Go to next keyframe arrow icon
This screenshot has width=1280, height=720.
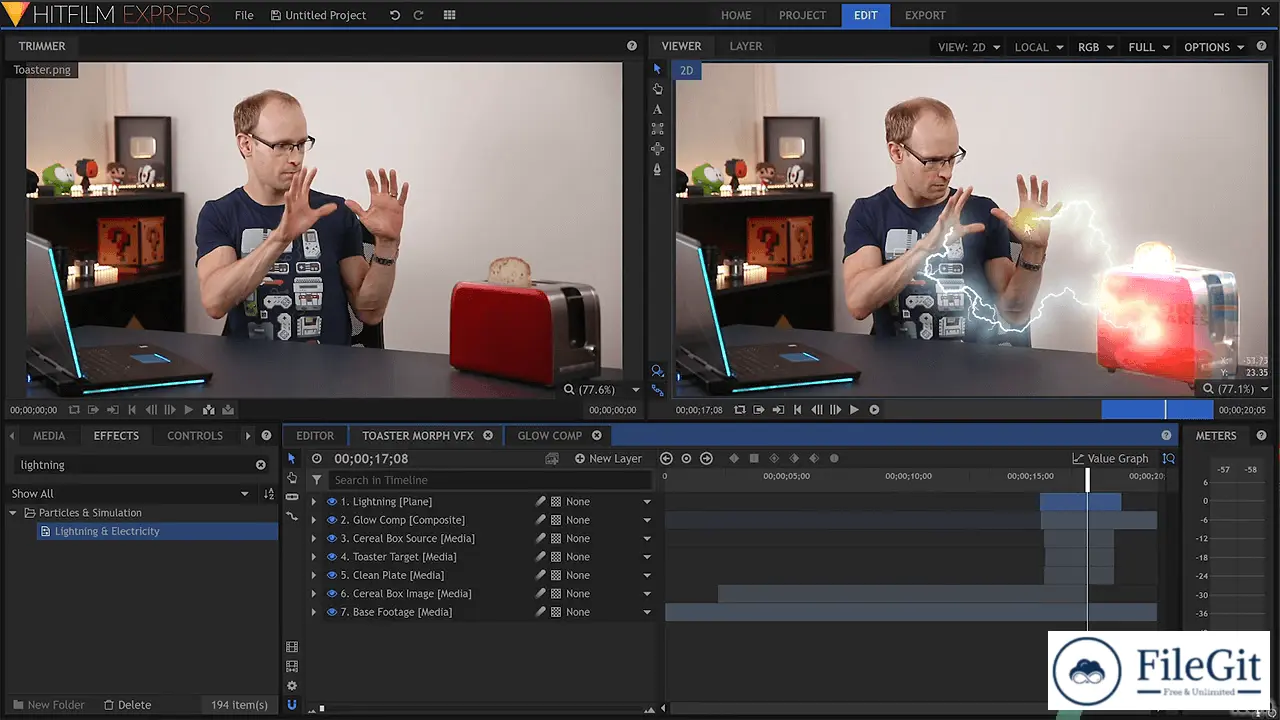click(x=706, y=458)
